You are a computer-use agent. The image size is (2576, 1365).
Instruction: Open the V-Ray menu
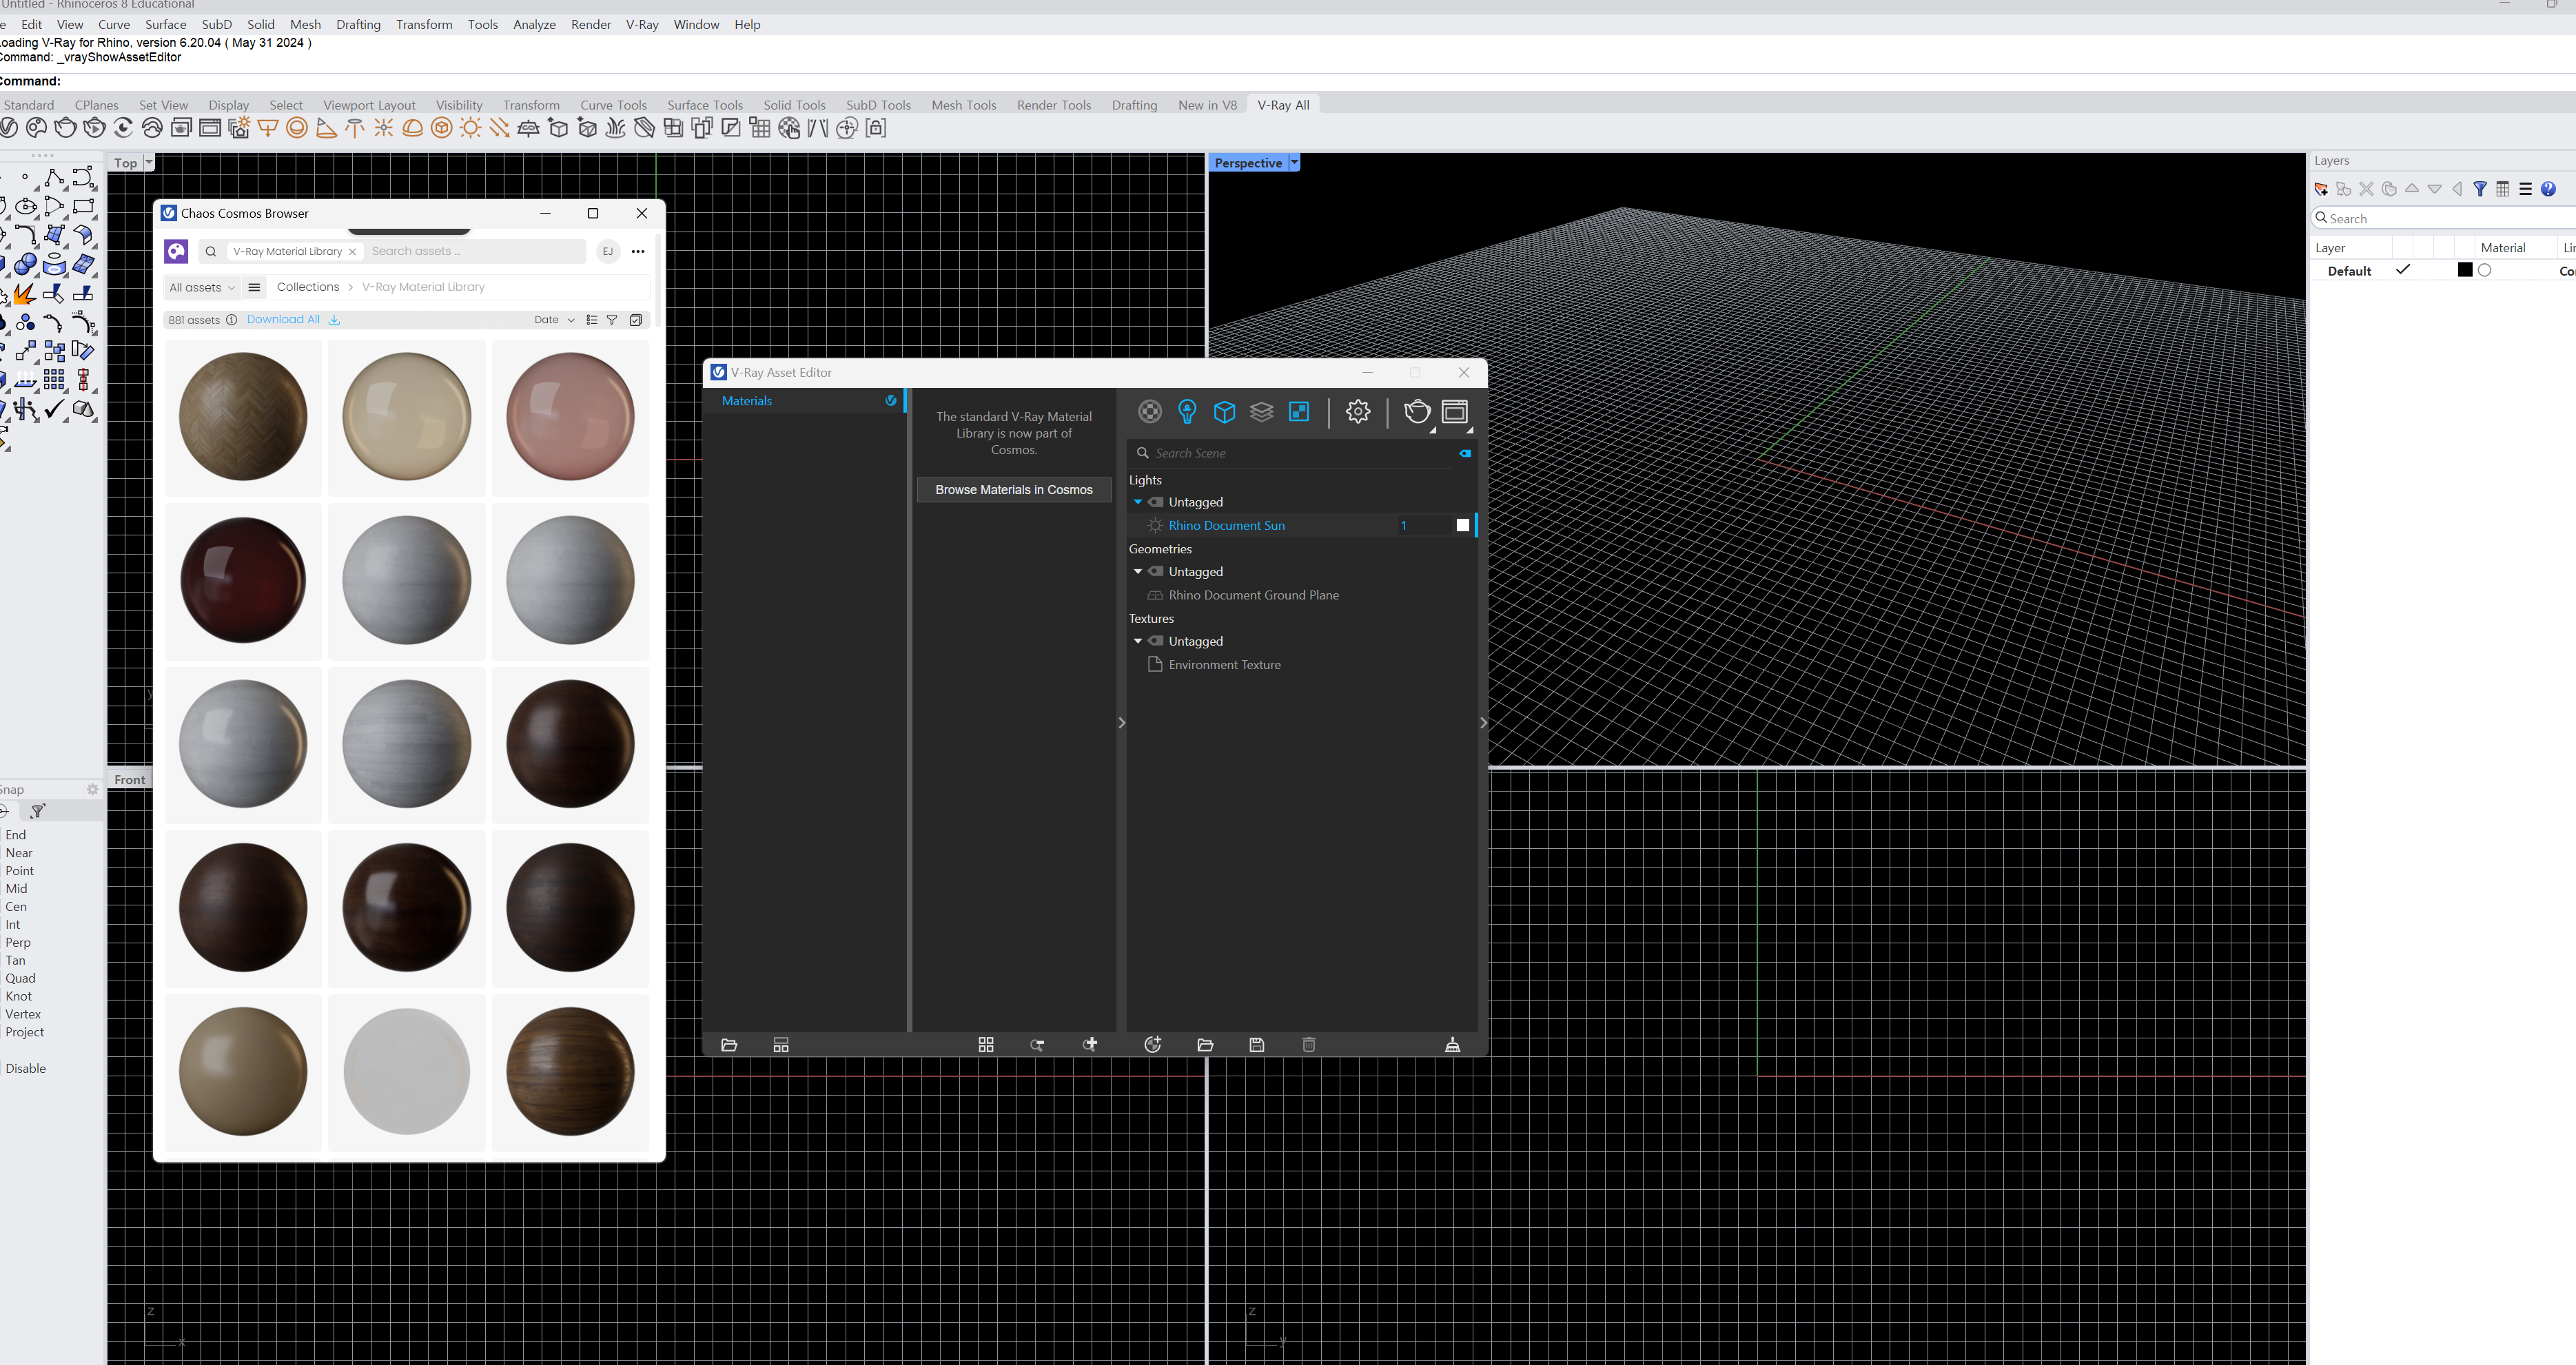[642, 24]
